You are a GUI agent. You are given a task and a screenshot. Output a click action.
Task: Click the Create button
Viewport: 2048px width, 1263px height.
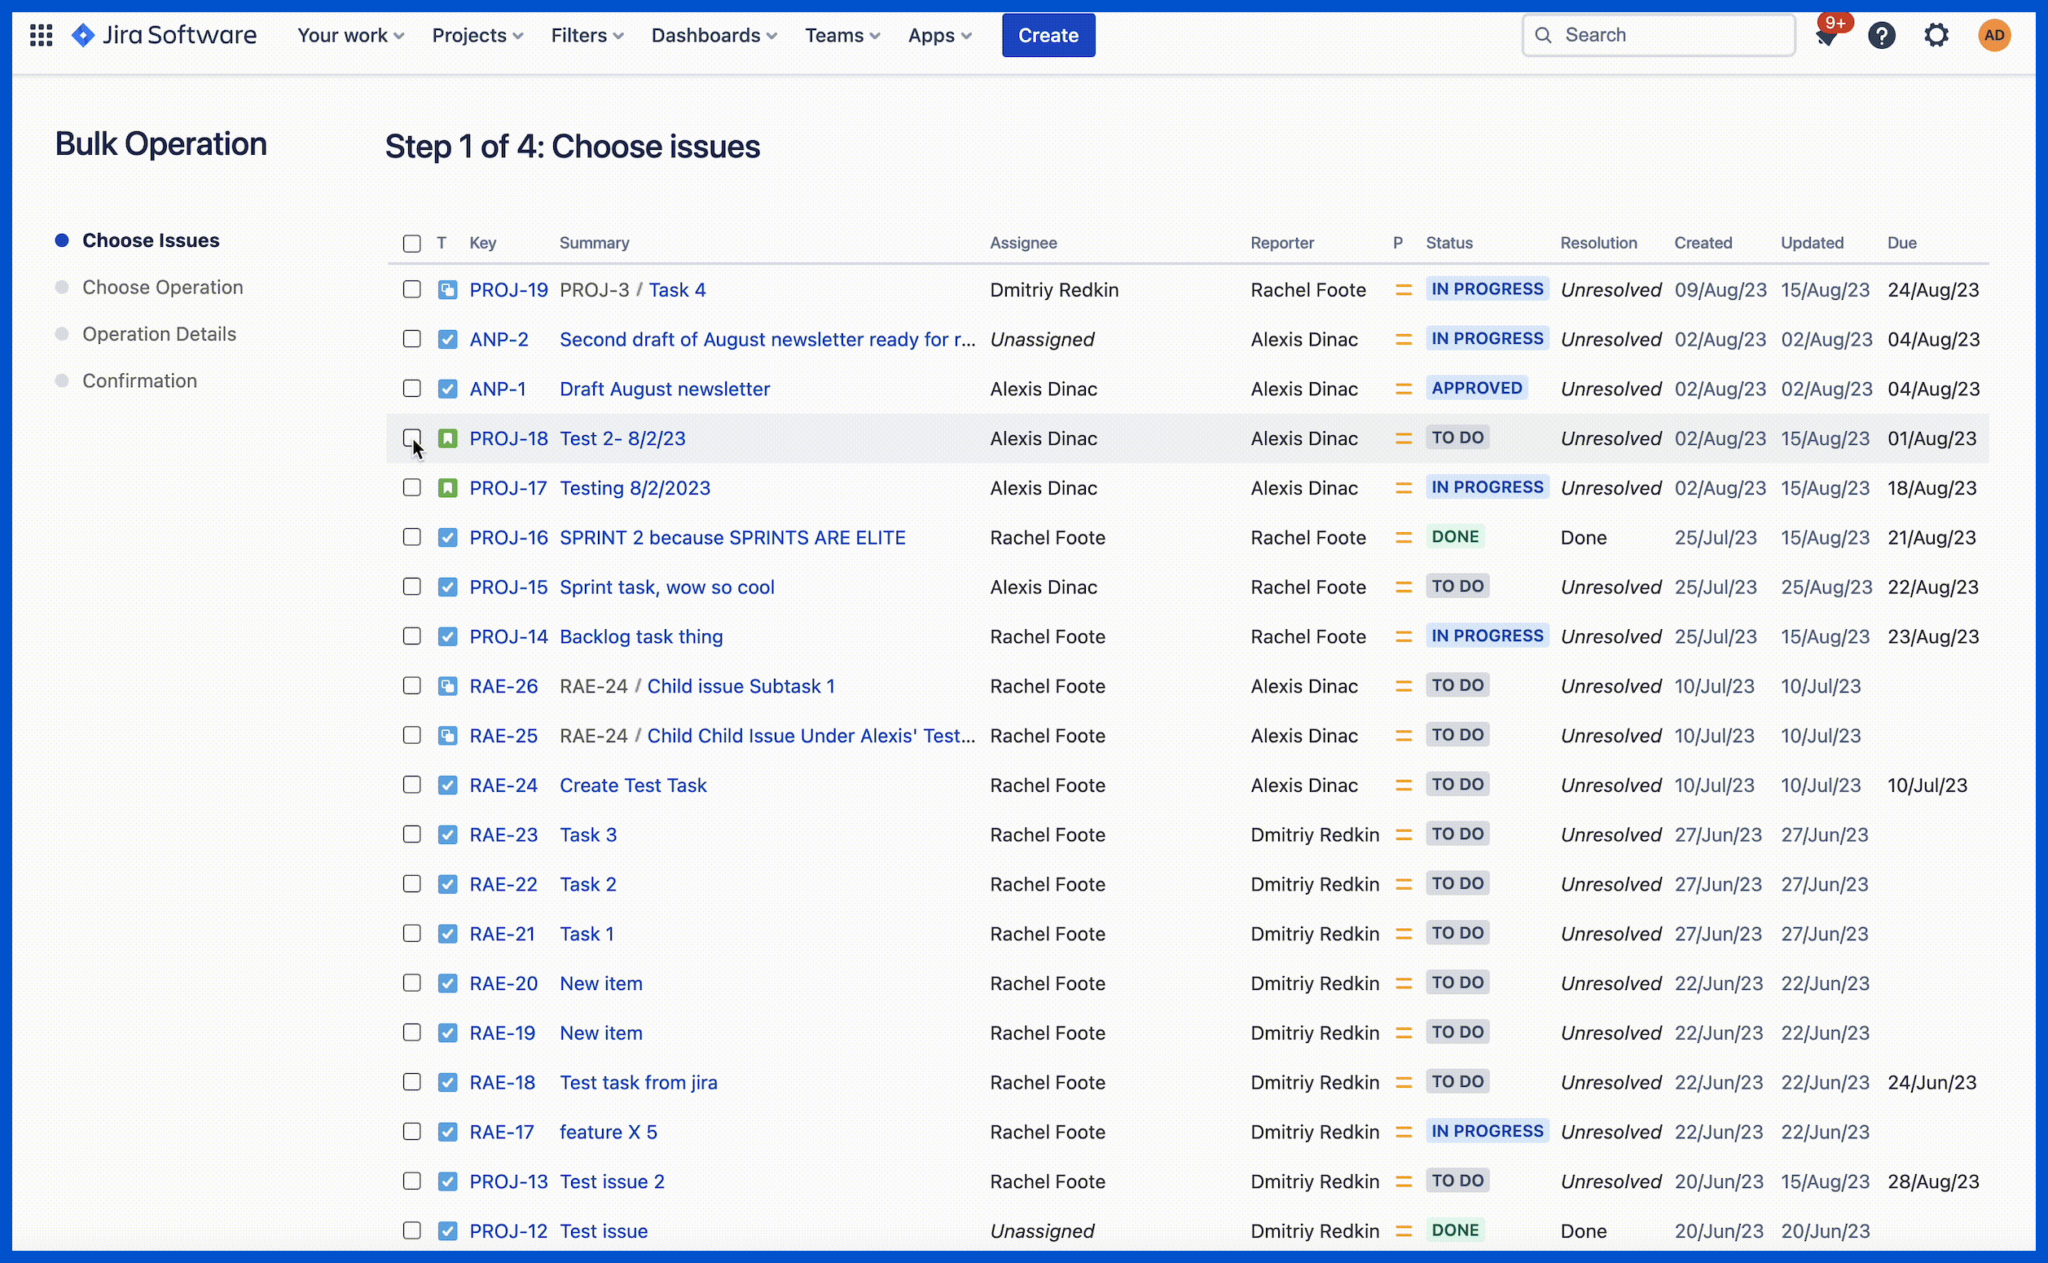coord(1048,35)
